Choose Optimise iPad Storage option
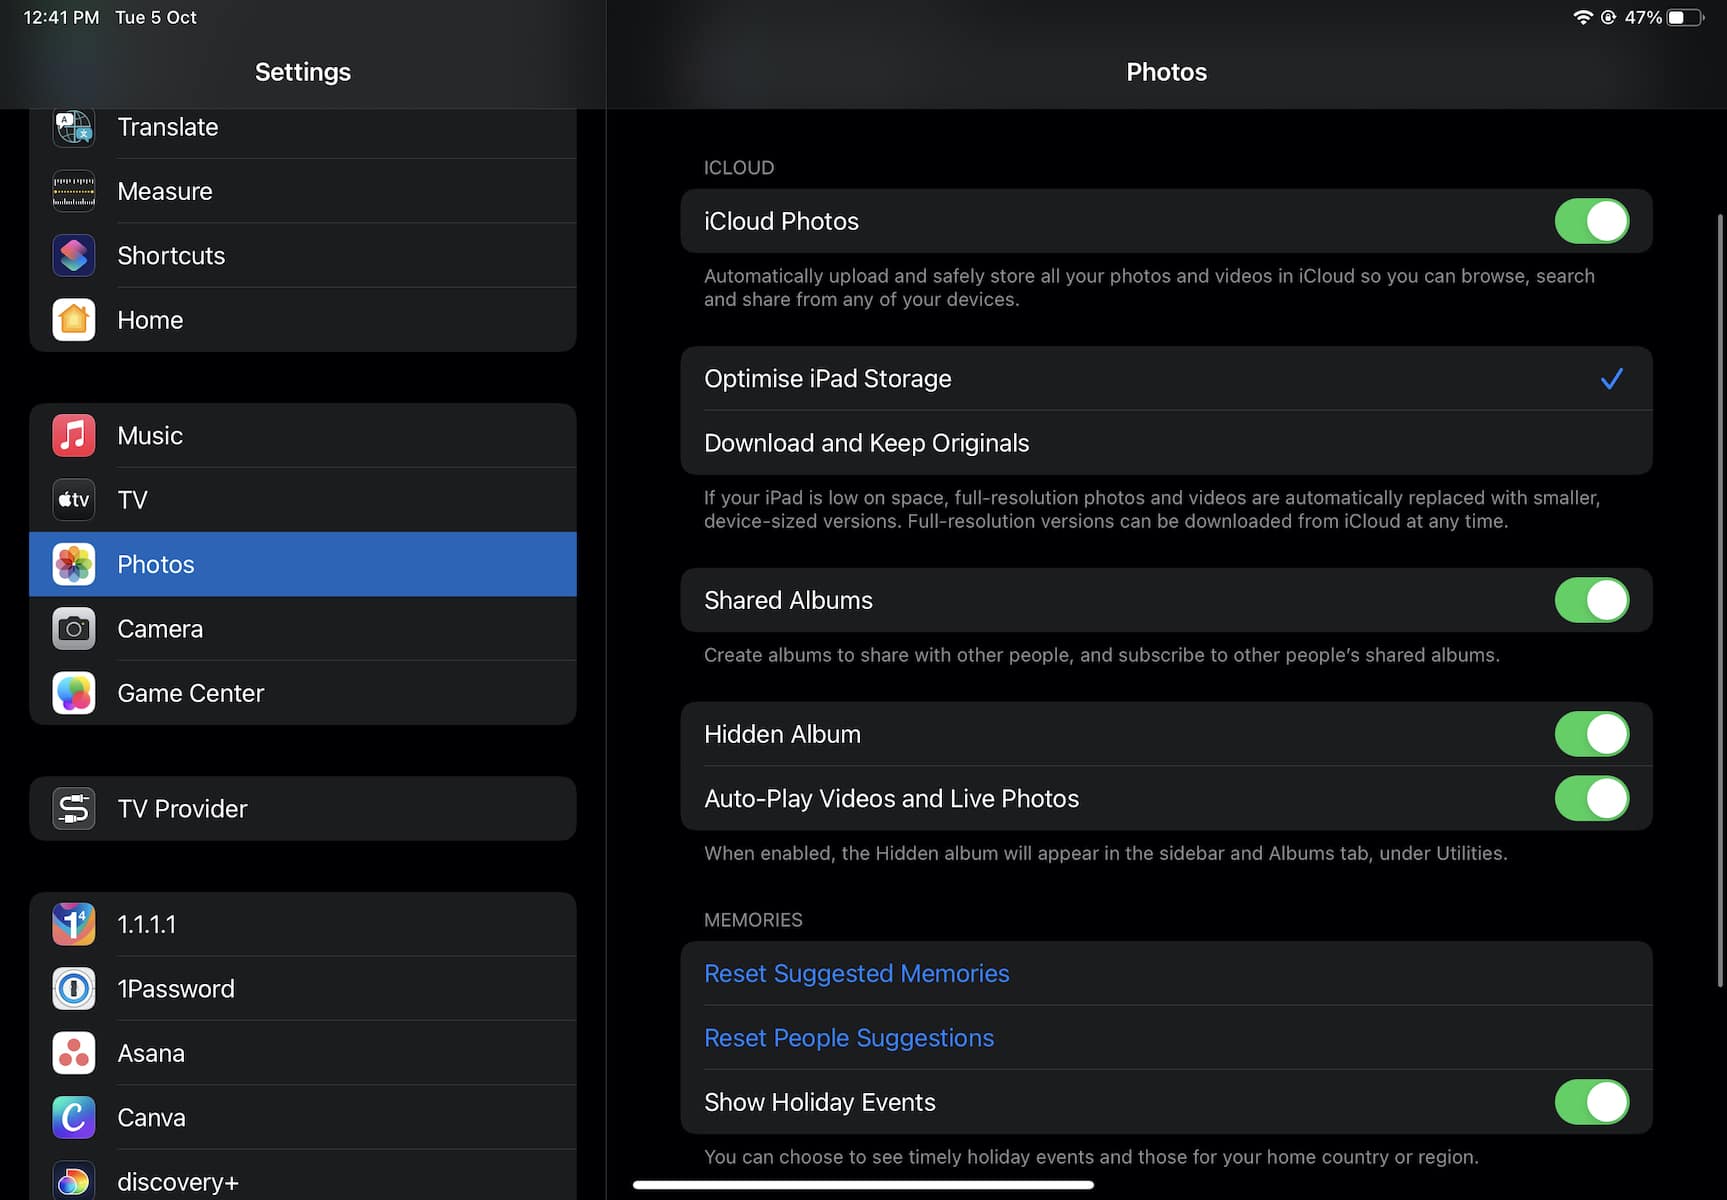The height and width of the screenshot is (1200, 1727). [x=828, y=379]
